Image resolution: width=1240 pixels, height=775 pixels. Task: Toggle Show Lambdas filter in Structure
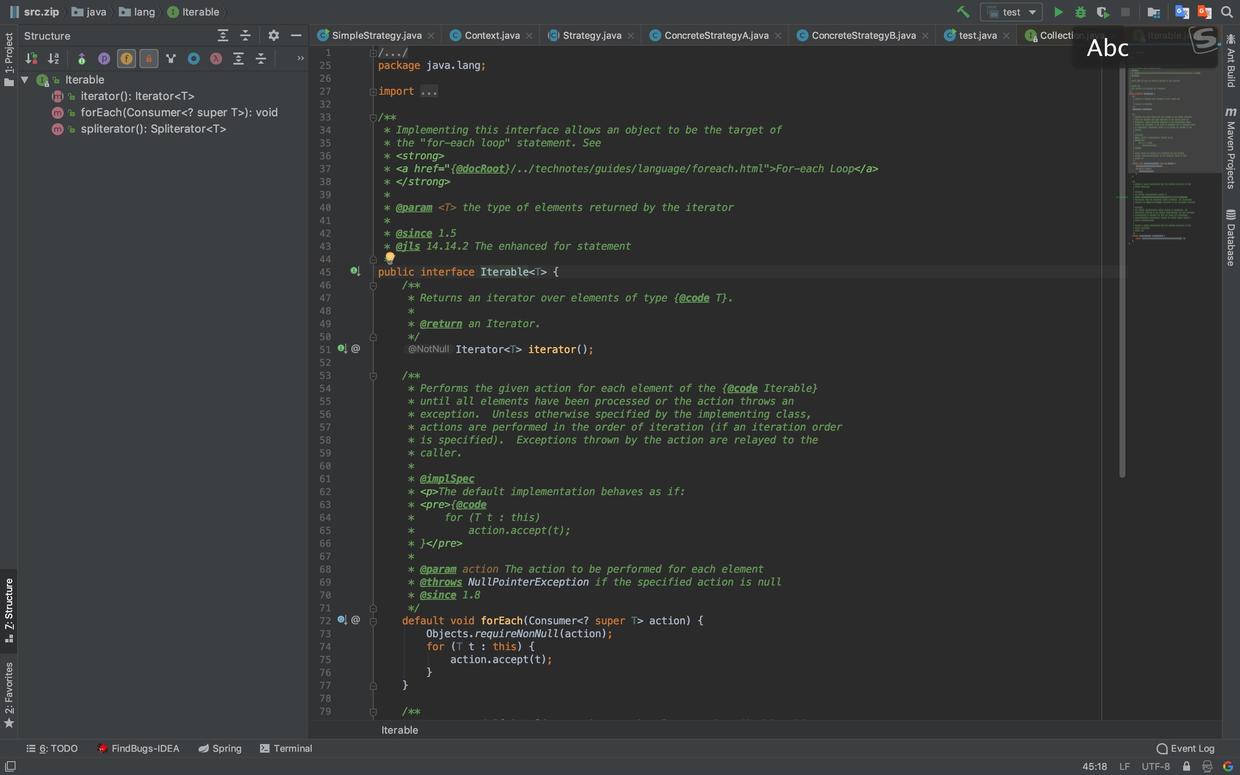click(x=215, y=59)
